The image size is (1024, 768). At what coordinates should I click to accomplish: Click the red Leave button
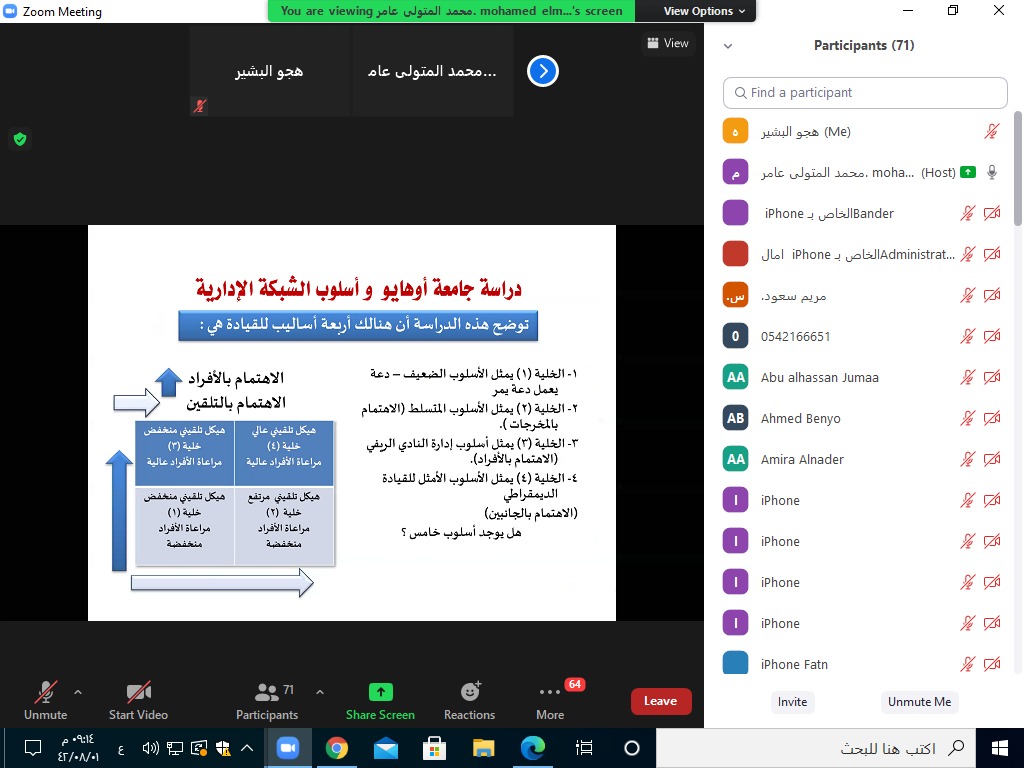[660, 701]
